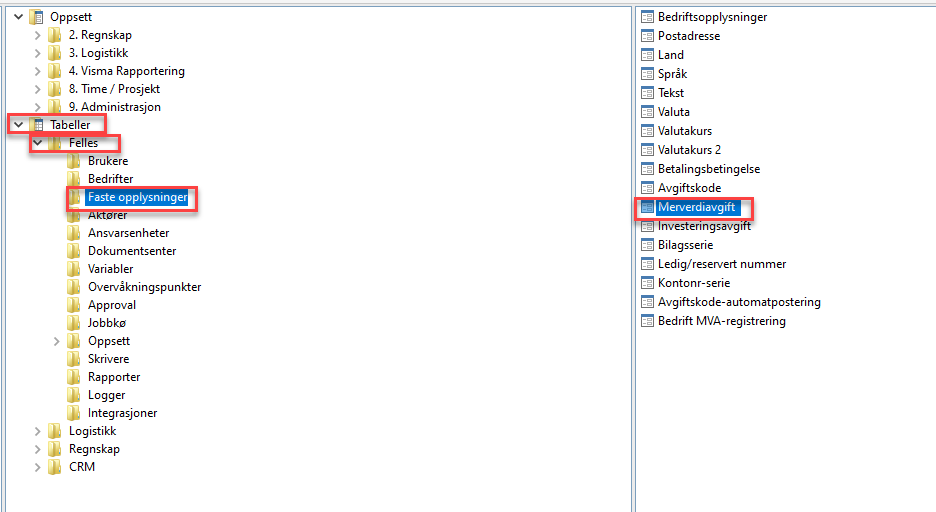
Task: Open Ledig/reservert nummer in the list
Action: tap(722, 264)
